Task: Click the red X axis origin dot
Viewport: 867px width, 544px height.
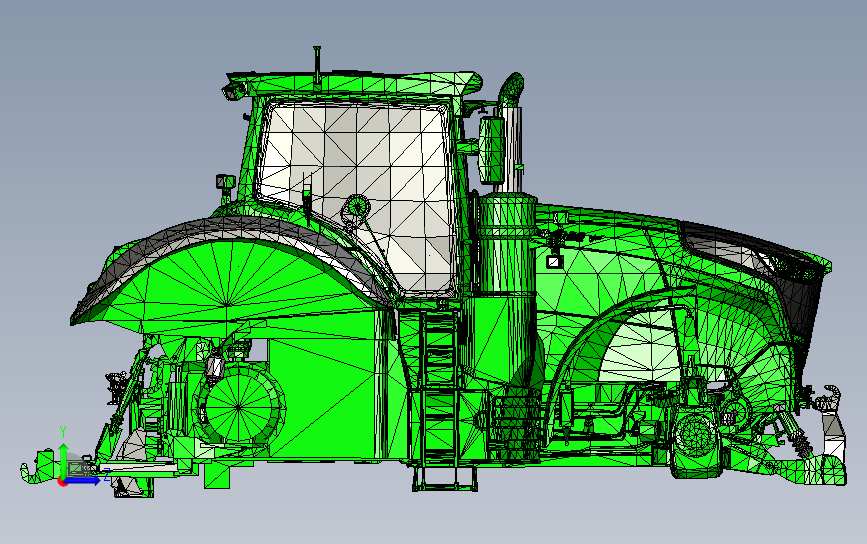Action: (63, 482)
